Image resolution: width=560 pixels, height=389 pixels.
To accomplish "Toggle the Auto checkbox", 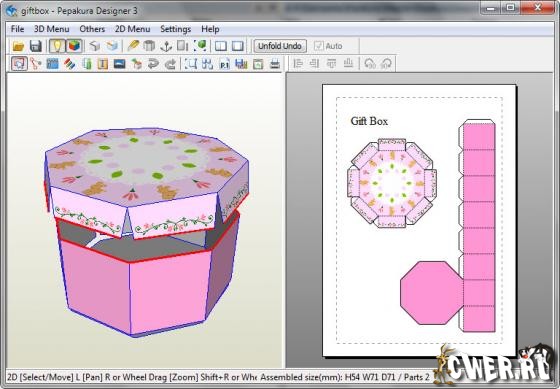I will [x=328, y=46].
